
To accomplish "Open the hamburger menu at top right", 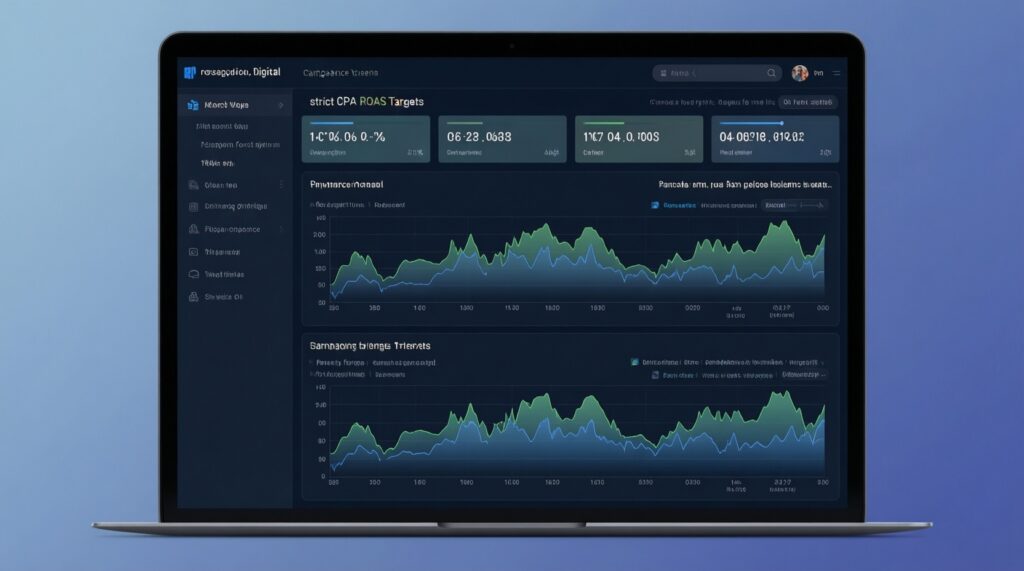I will click(837, 73).
